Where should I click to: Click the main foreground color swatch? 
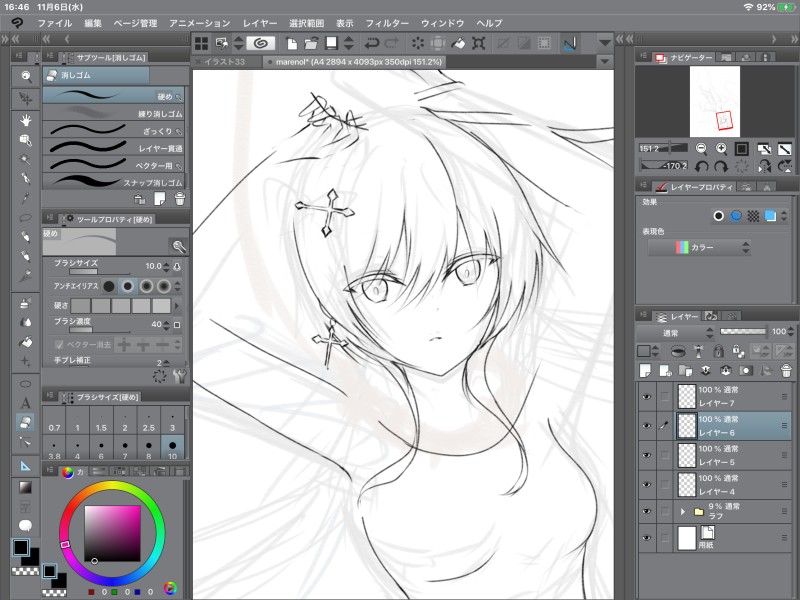point(20,547)
